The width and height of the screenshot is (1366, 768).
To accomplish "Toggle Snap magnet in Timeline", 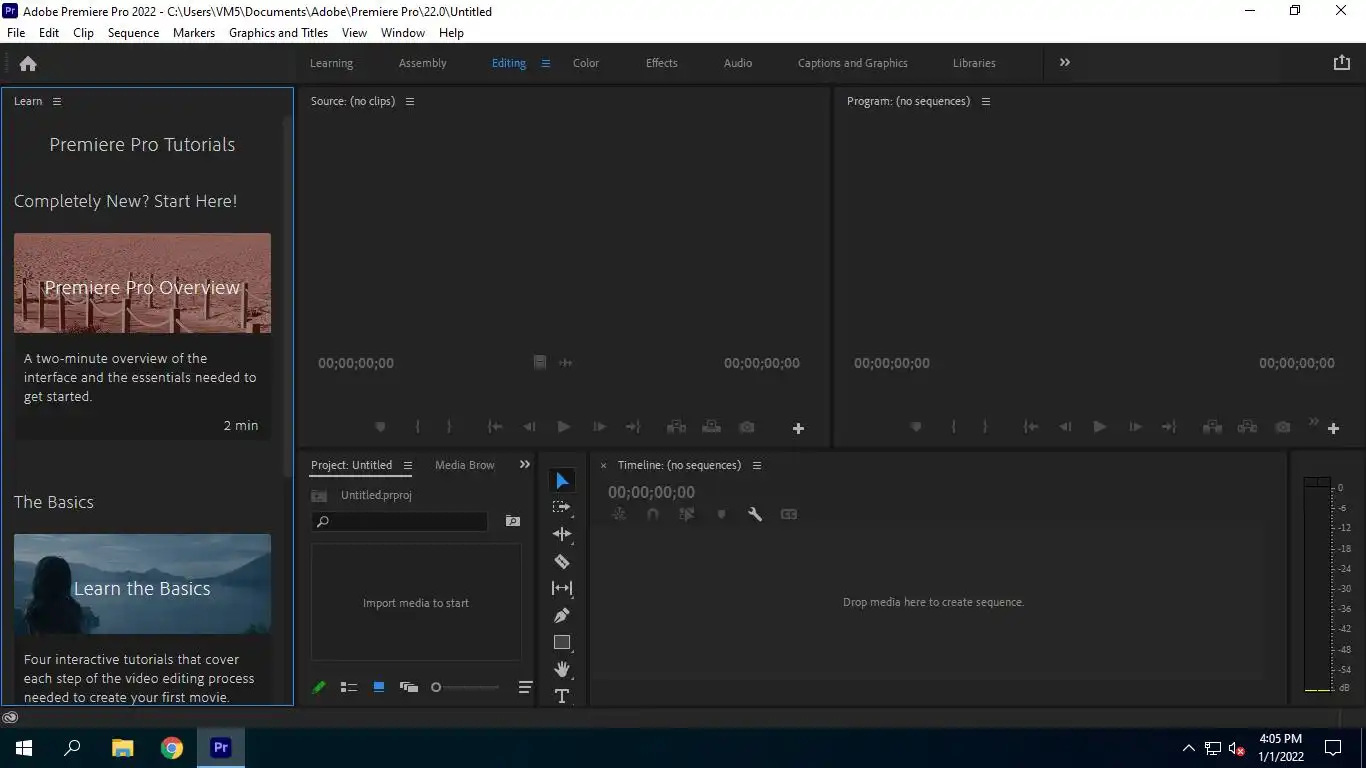I will point(653,514).
